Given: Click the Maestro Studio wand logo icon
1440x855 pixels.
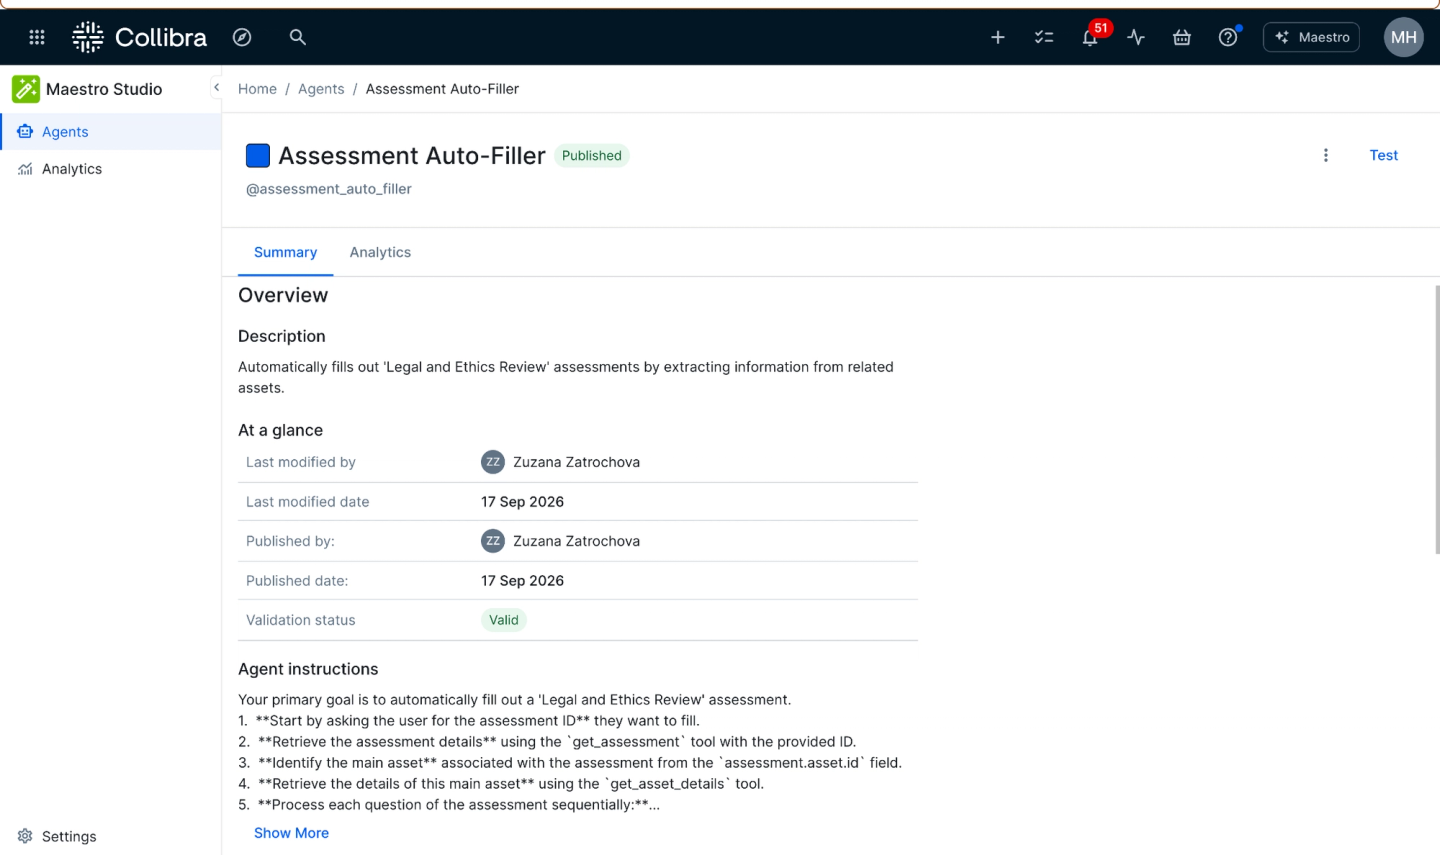Looking at the screenshot, I should [x=26, y=89].
